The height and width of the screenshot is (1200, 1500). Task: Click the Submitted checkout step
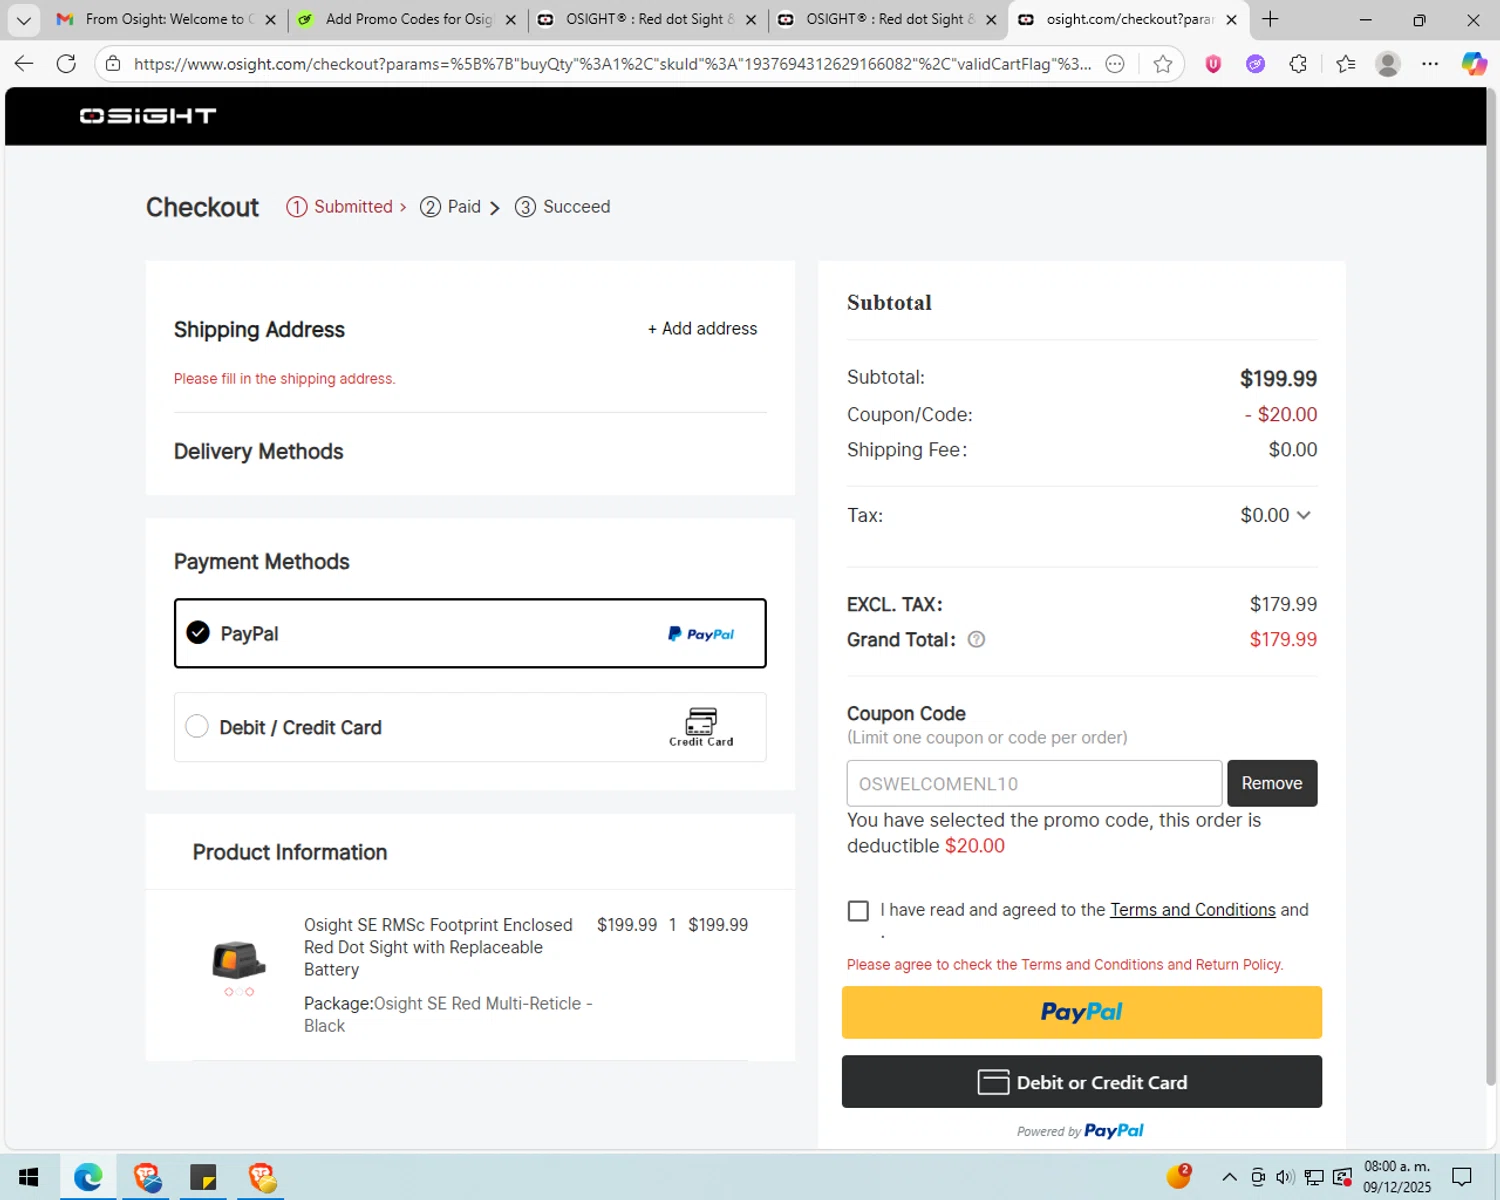point(346,207)
